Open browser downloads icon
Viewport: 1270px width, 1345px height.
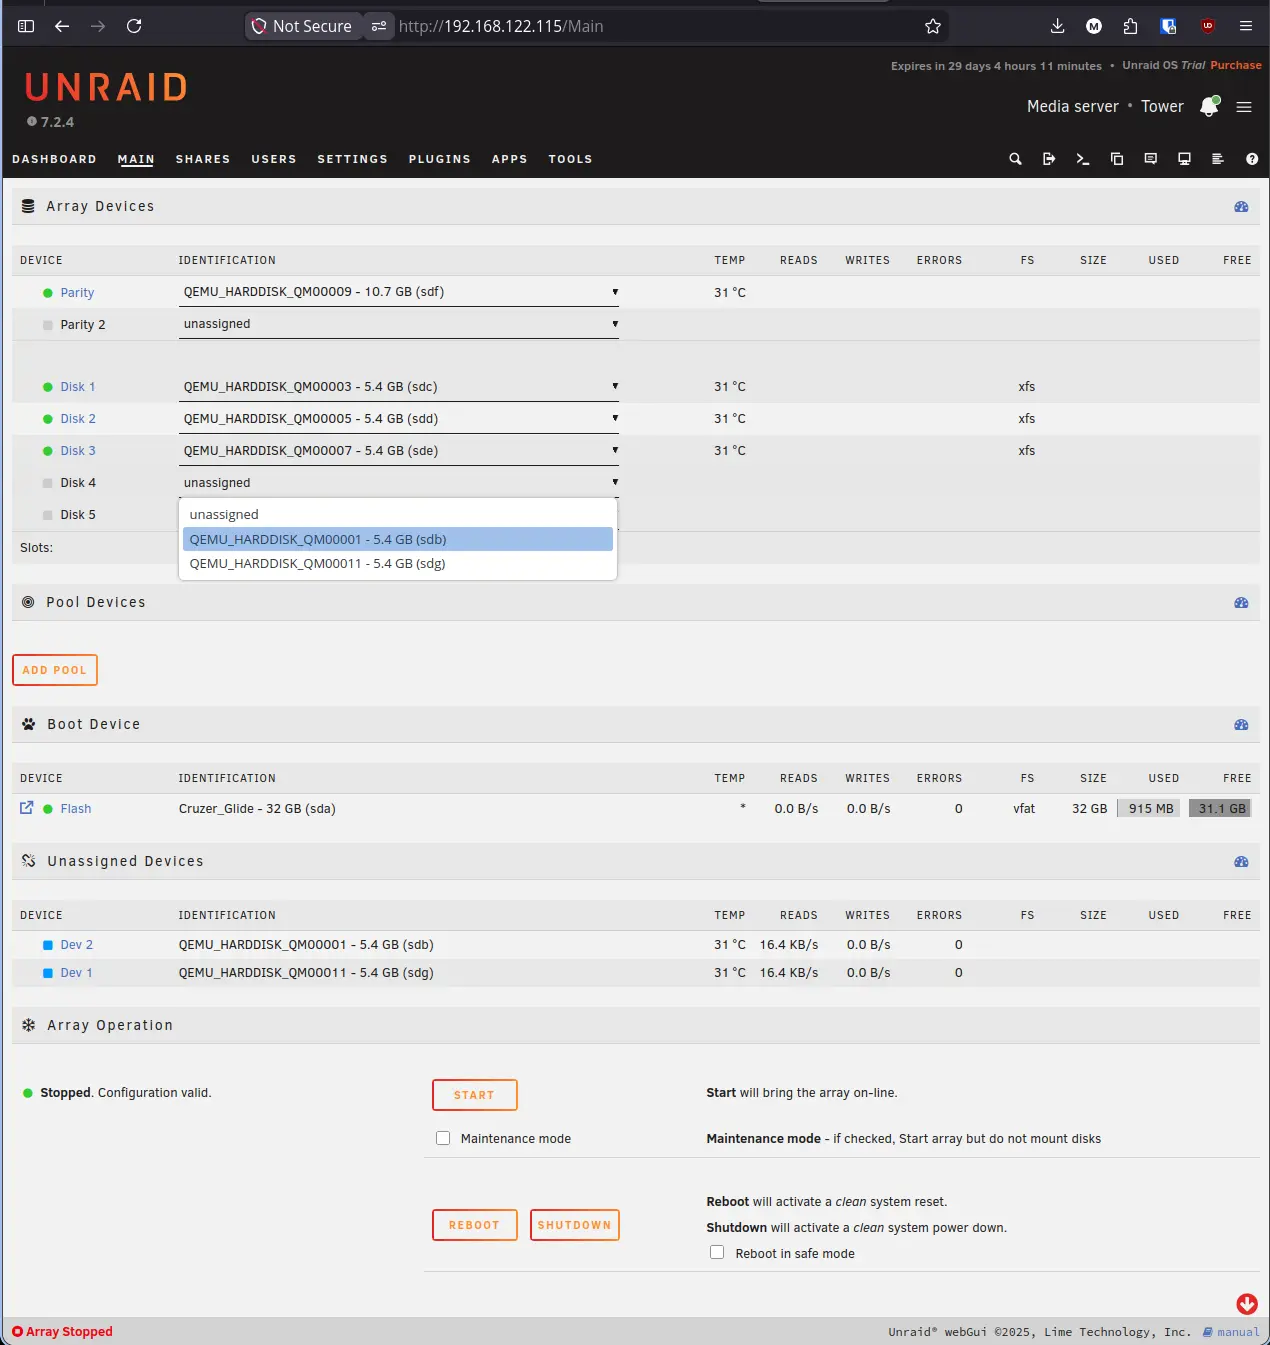pyautogui.click(x=1057, y=26)
